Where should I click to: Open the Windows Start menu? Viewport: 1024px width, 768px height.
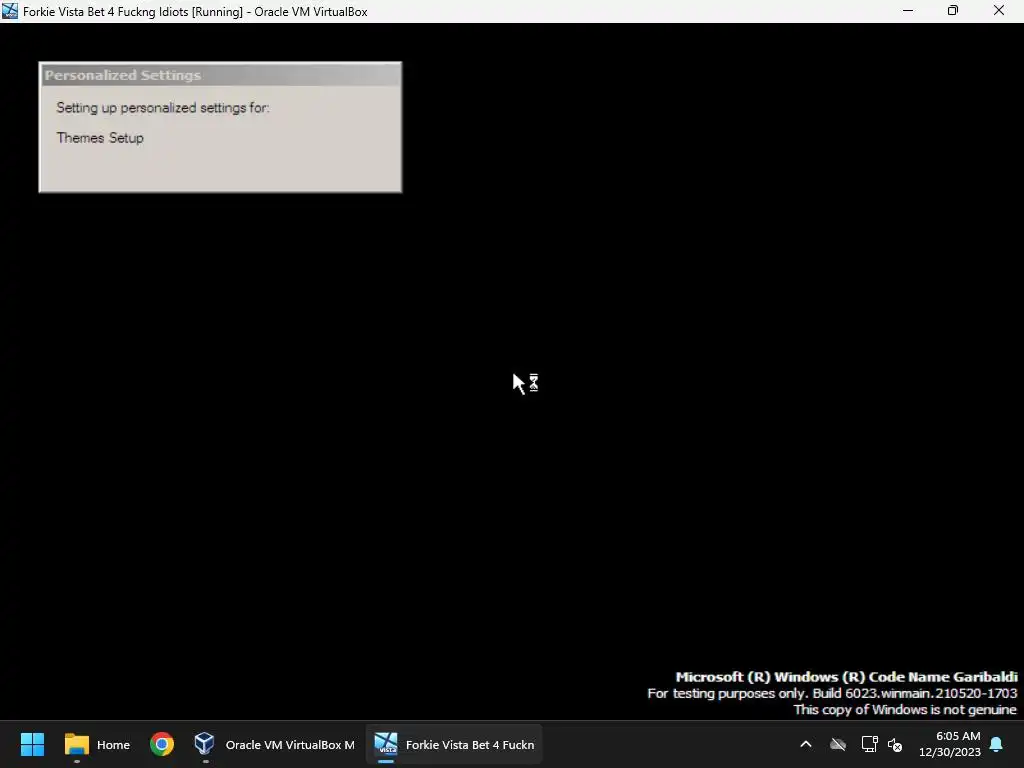coord(32,744)
